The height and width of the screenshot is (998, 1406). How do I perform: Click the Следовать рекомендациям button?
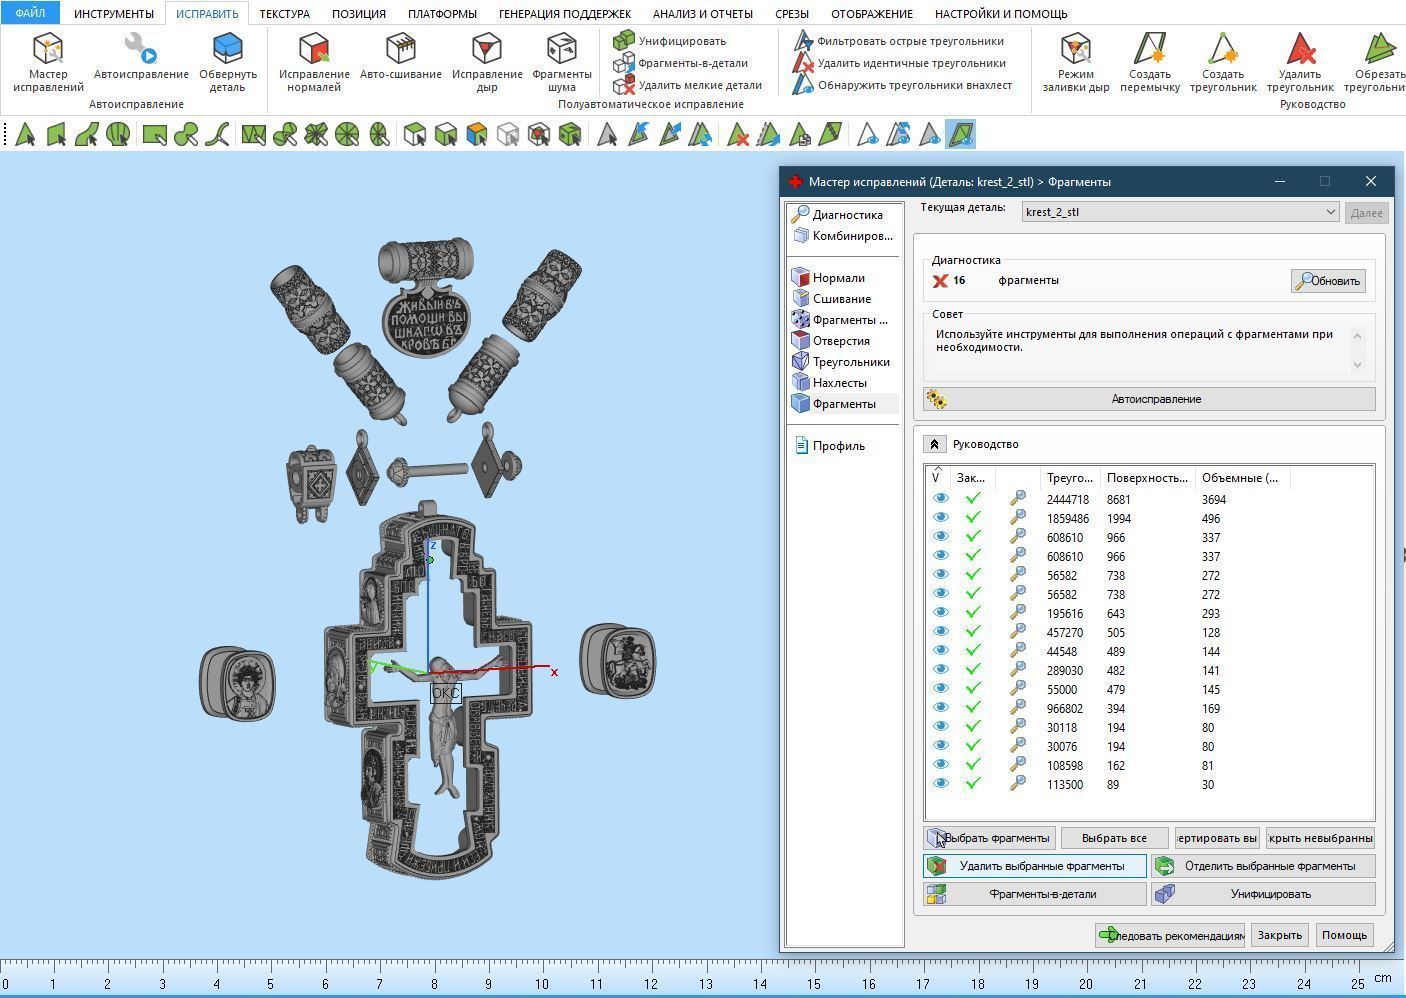click(x=1170, y=935)
